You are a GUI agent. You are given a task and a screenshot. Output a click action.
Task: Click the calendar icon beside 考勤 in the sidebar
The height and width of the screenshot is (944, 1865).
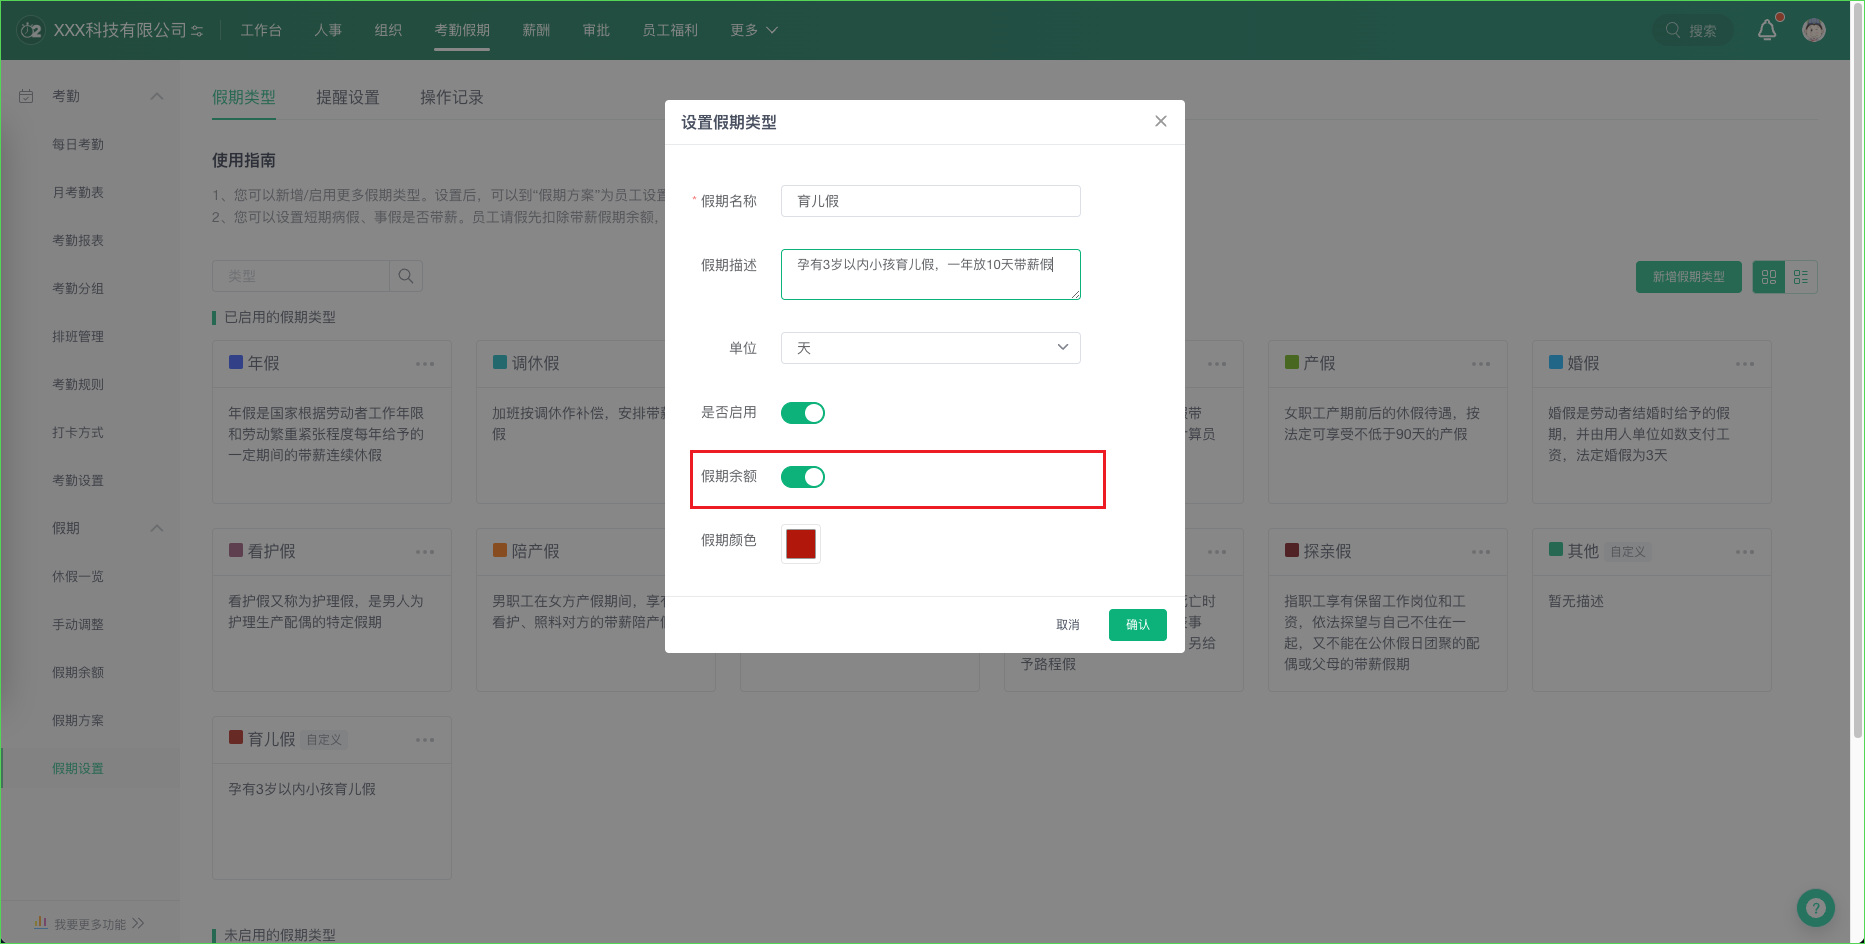pyautogui.click(x=27, y=96)
